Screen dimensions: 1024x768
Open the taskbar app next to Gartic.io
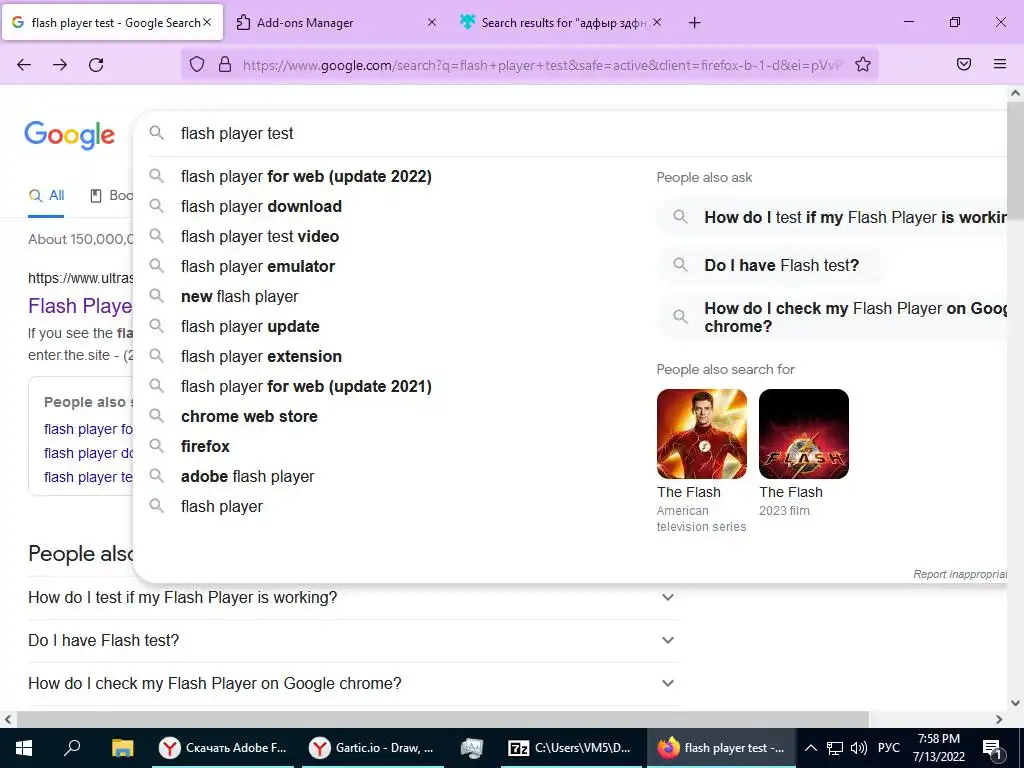472,748
